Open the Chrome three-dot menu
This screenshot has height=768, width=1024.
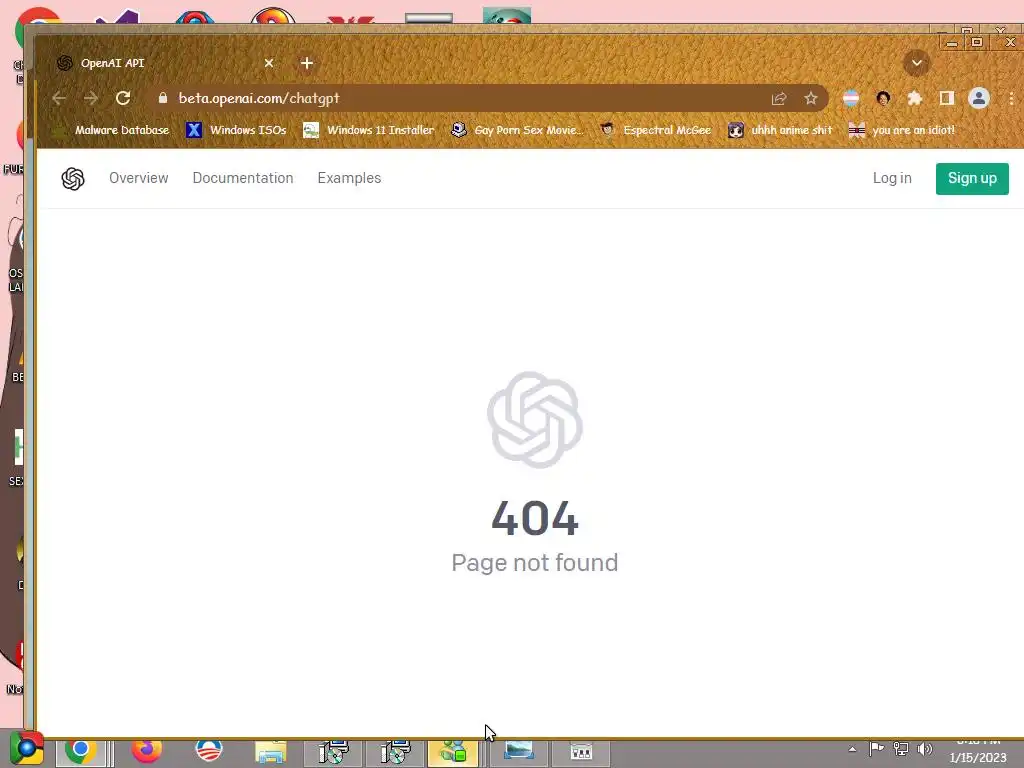pos(1011,99)
